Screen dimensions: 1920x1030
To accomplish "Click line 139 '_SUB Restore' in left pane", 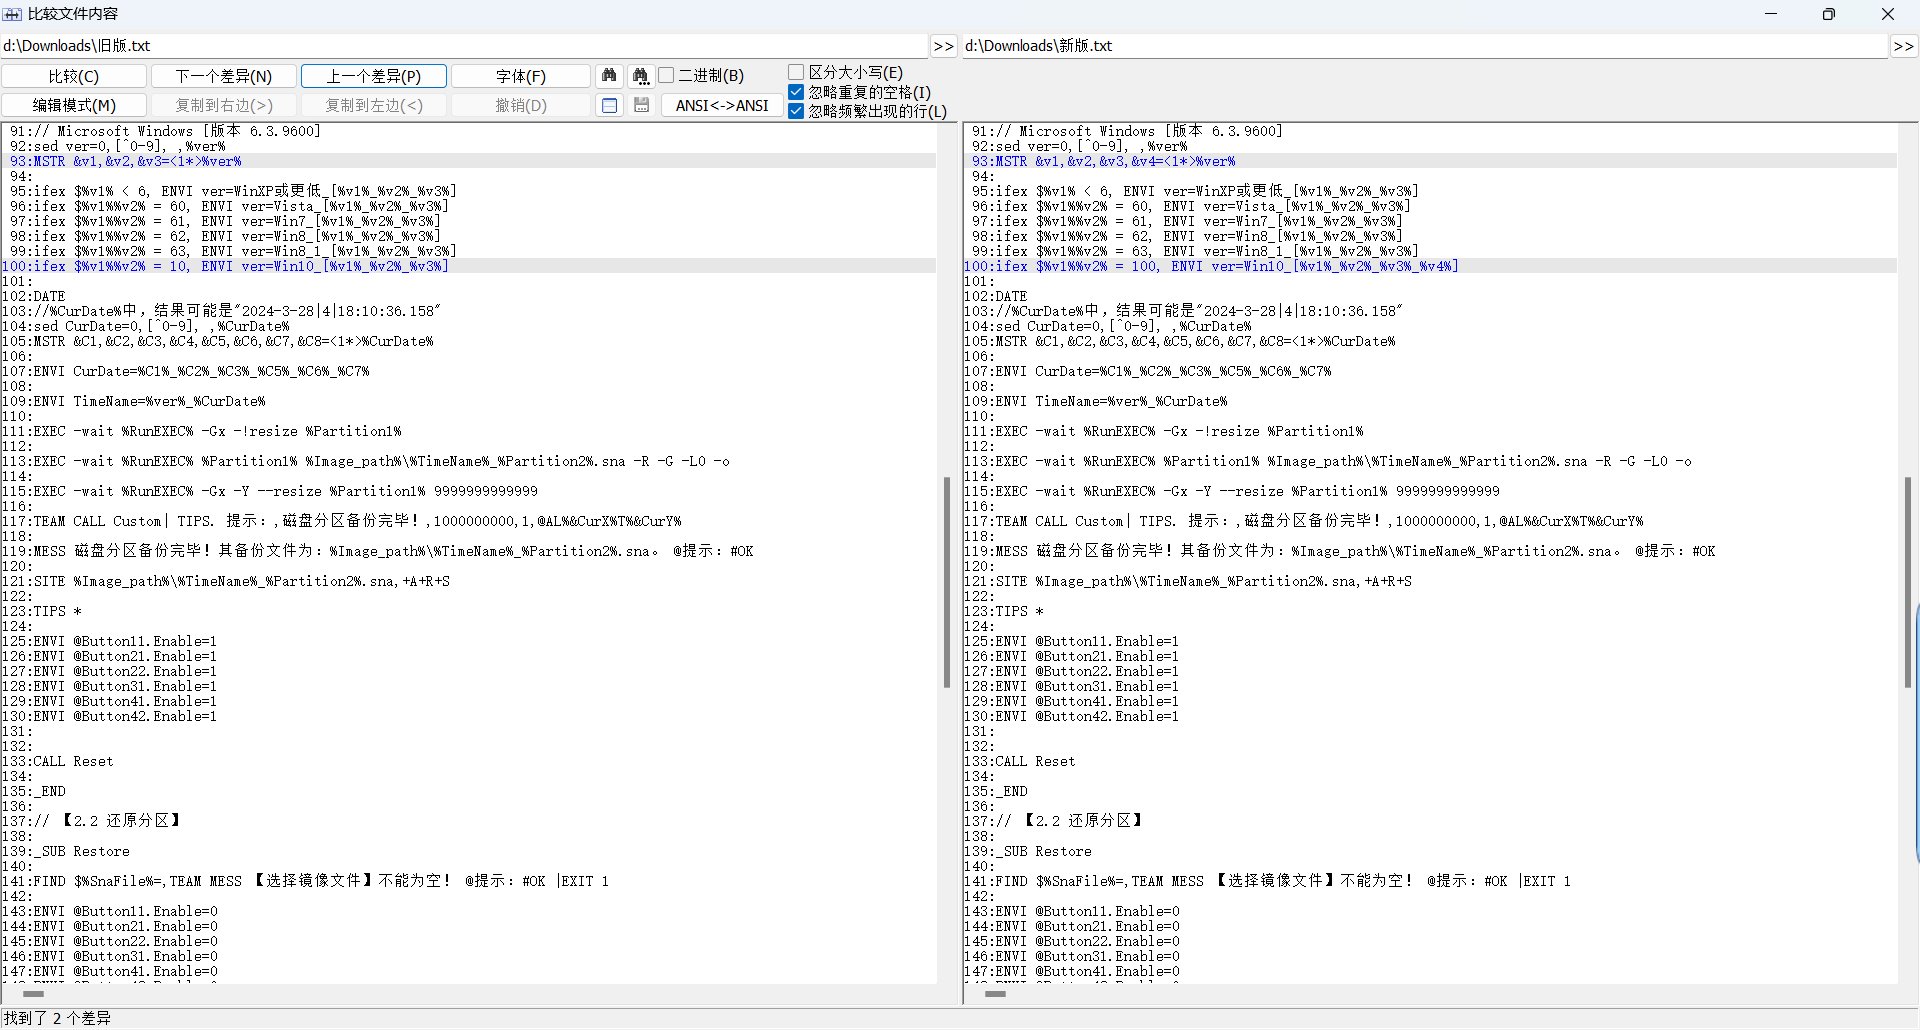I will [66, 851].
